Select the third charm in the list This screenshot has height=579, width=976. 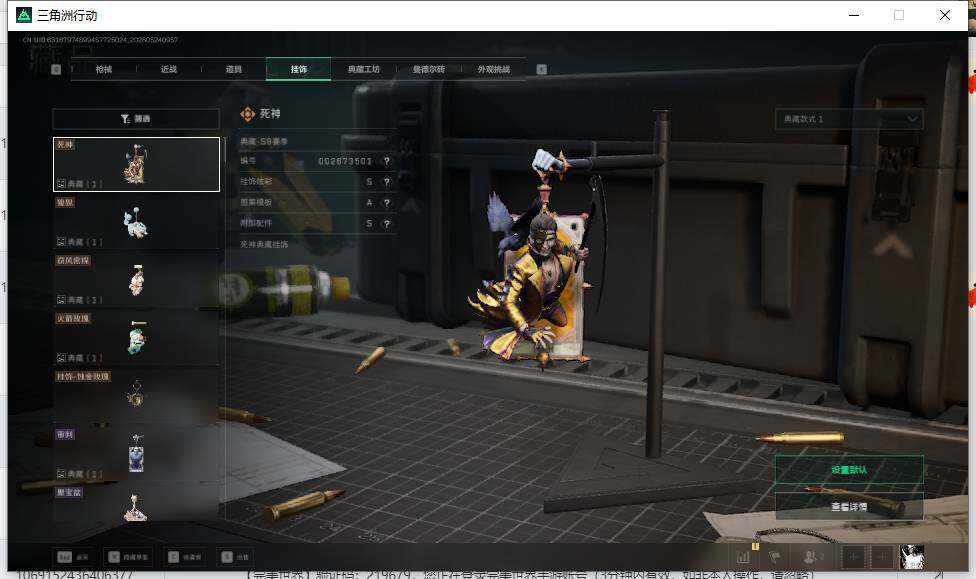coord(136,280)
